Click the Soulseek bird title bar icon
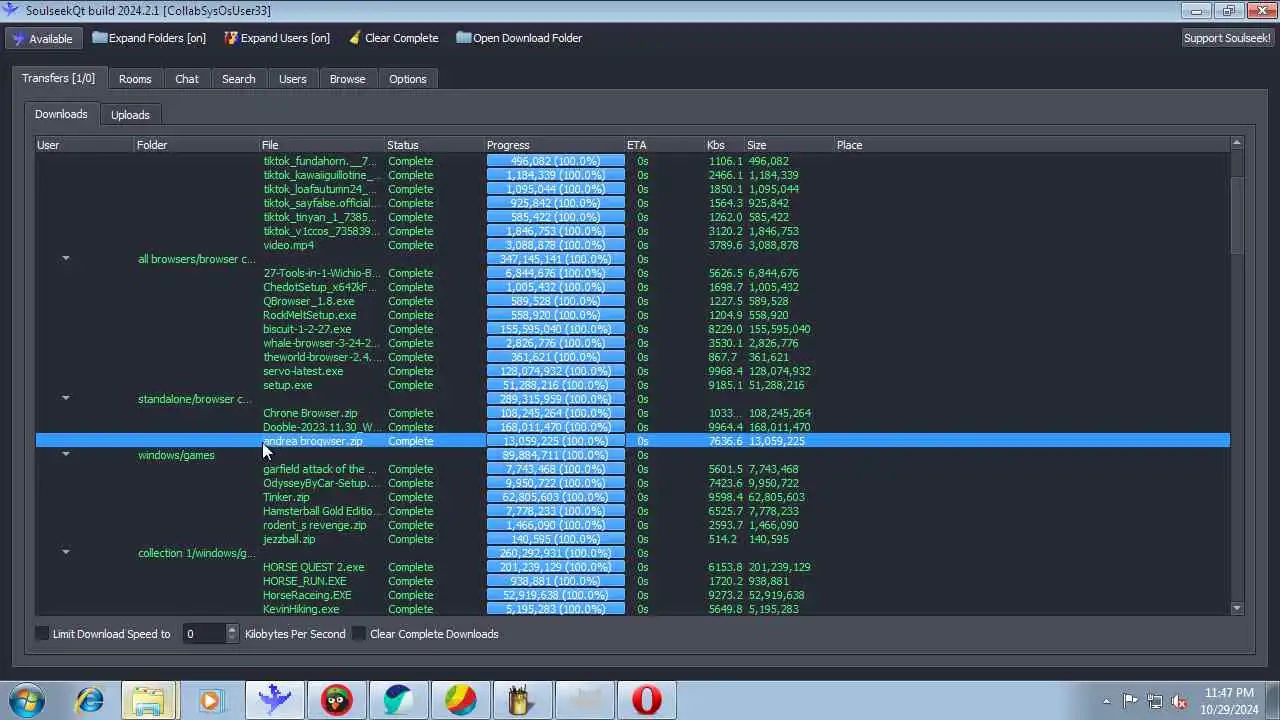1280x720 pixels. (11, 10)
